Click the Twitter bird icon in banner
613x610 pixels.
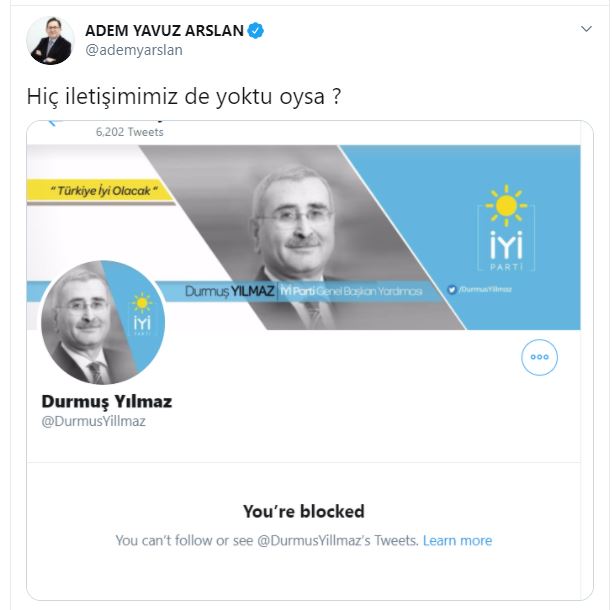click(x=452, y=290)
